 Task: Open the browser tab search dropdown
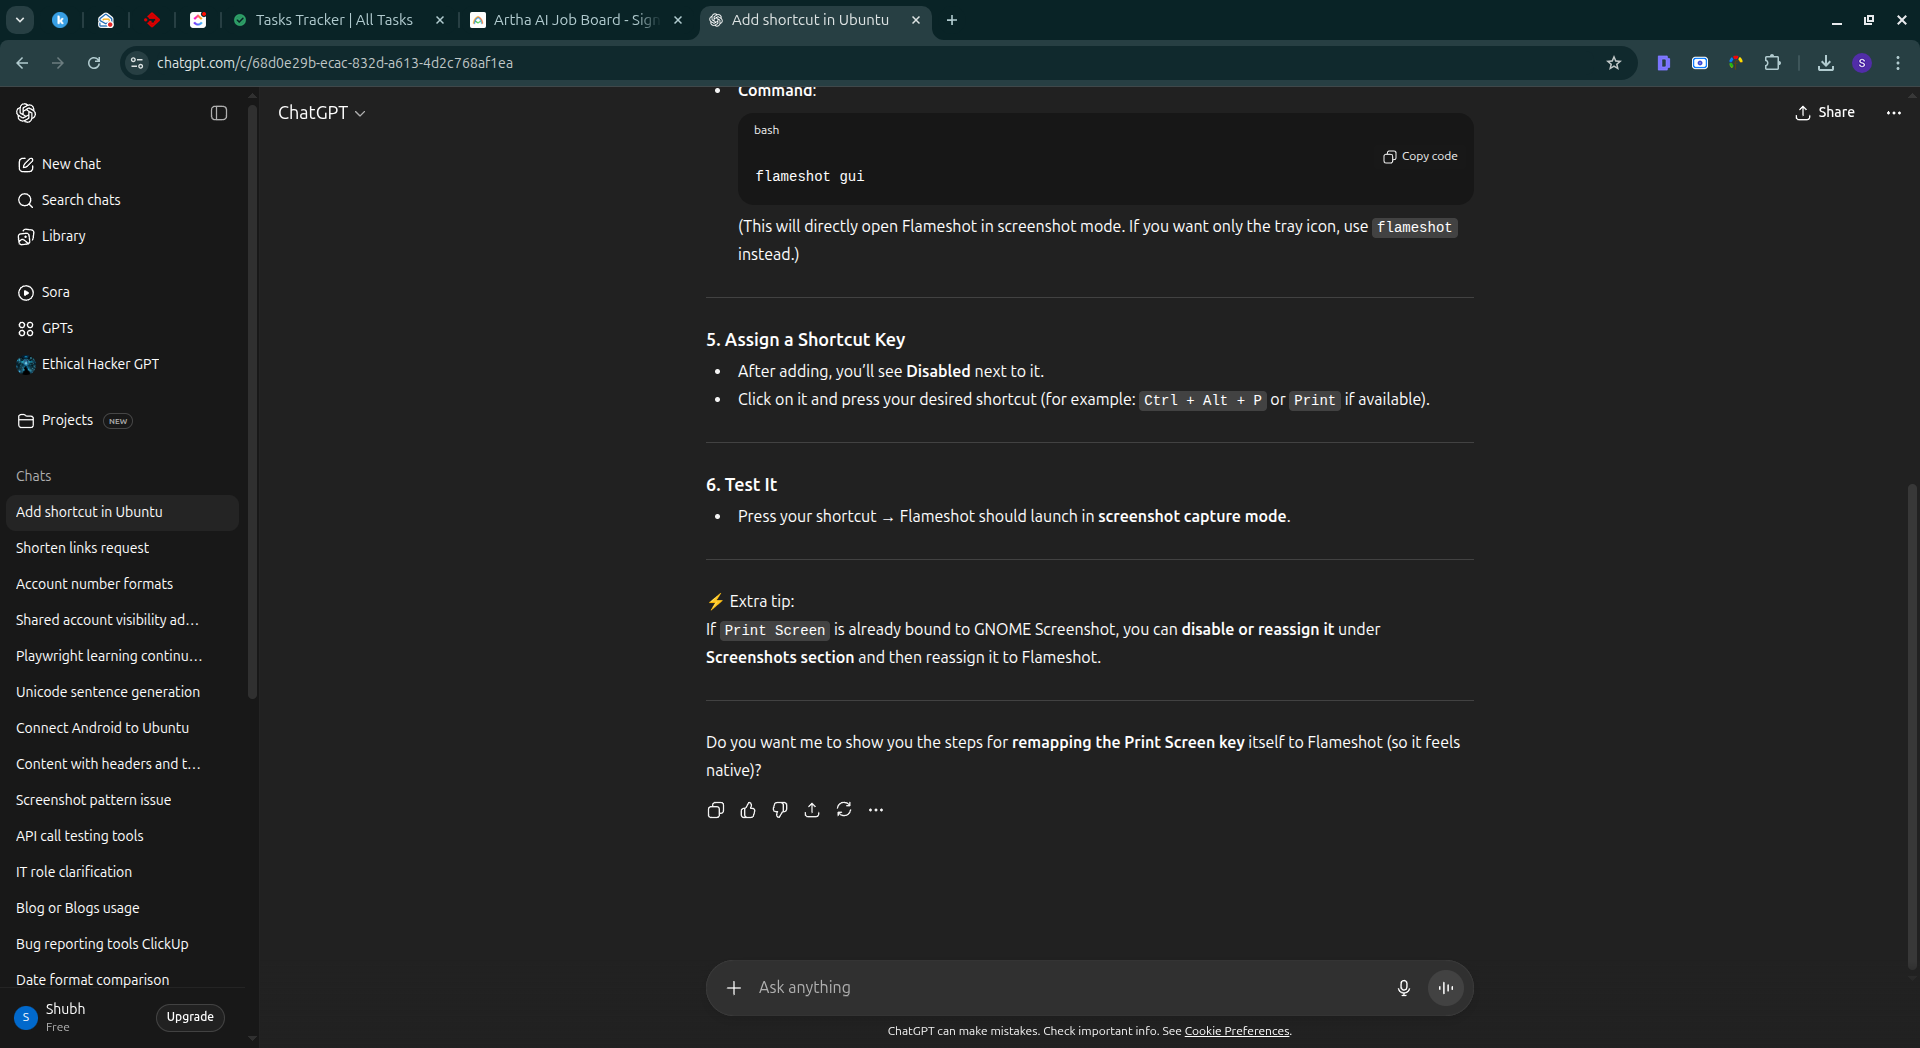tap(19, 20)
